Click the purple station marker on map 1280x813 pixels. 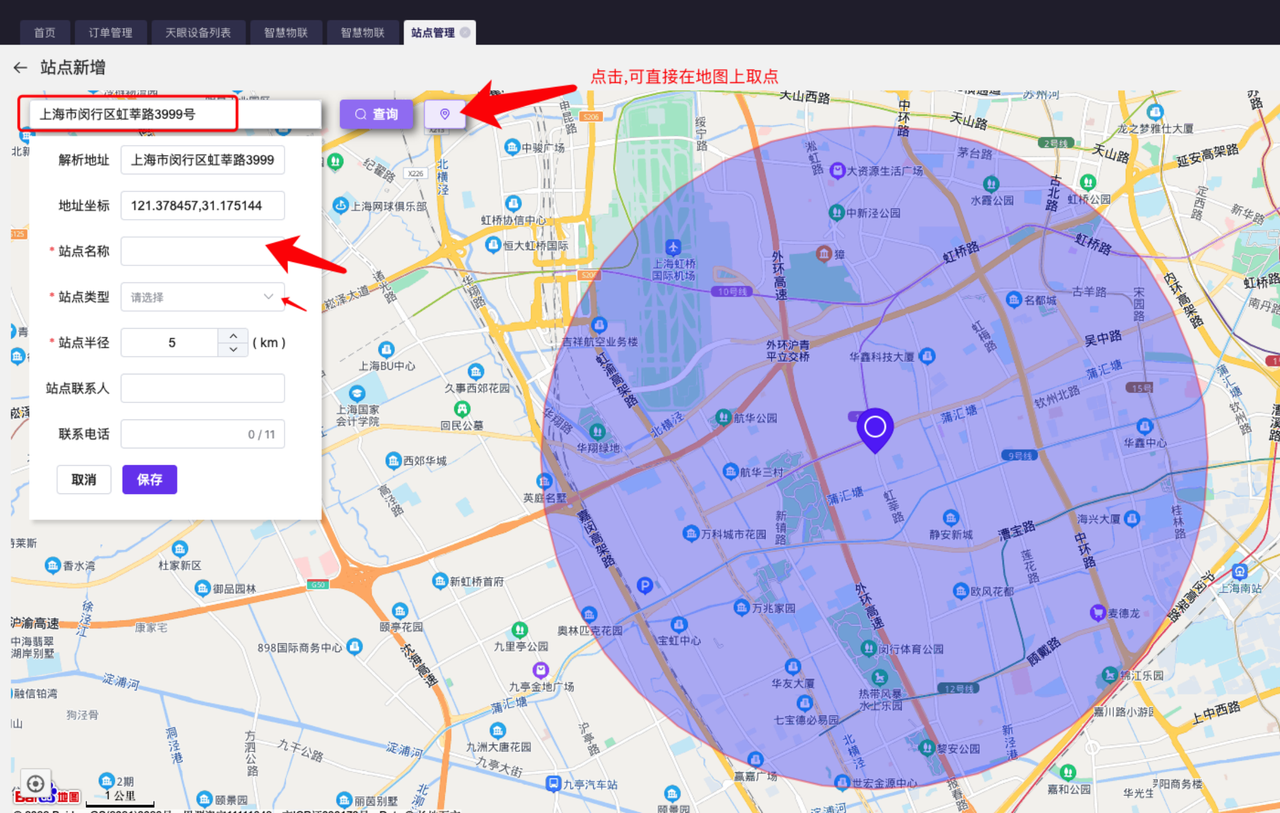[x=875, y=430]
